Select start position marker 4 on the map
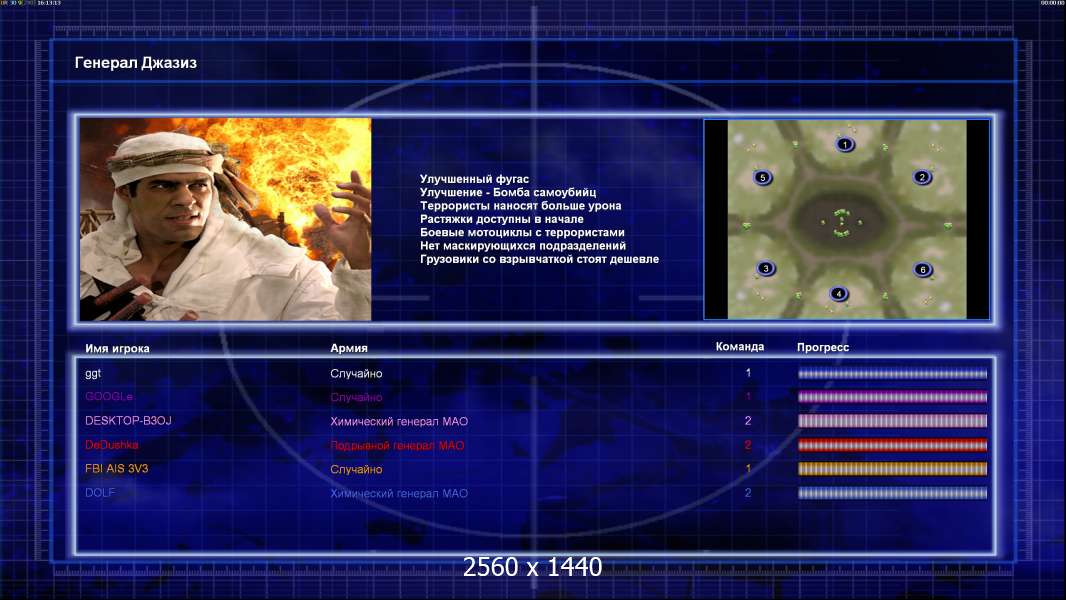The height and width of the screenshot is (600, 1066). click(x=839, y=294)
